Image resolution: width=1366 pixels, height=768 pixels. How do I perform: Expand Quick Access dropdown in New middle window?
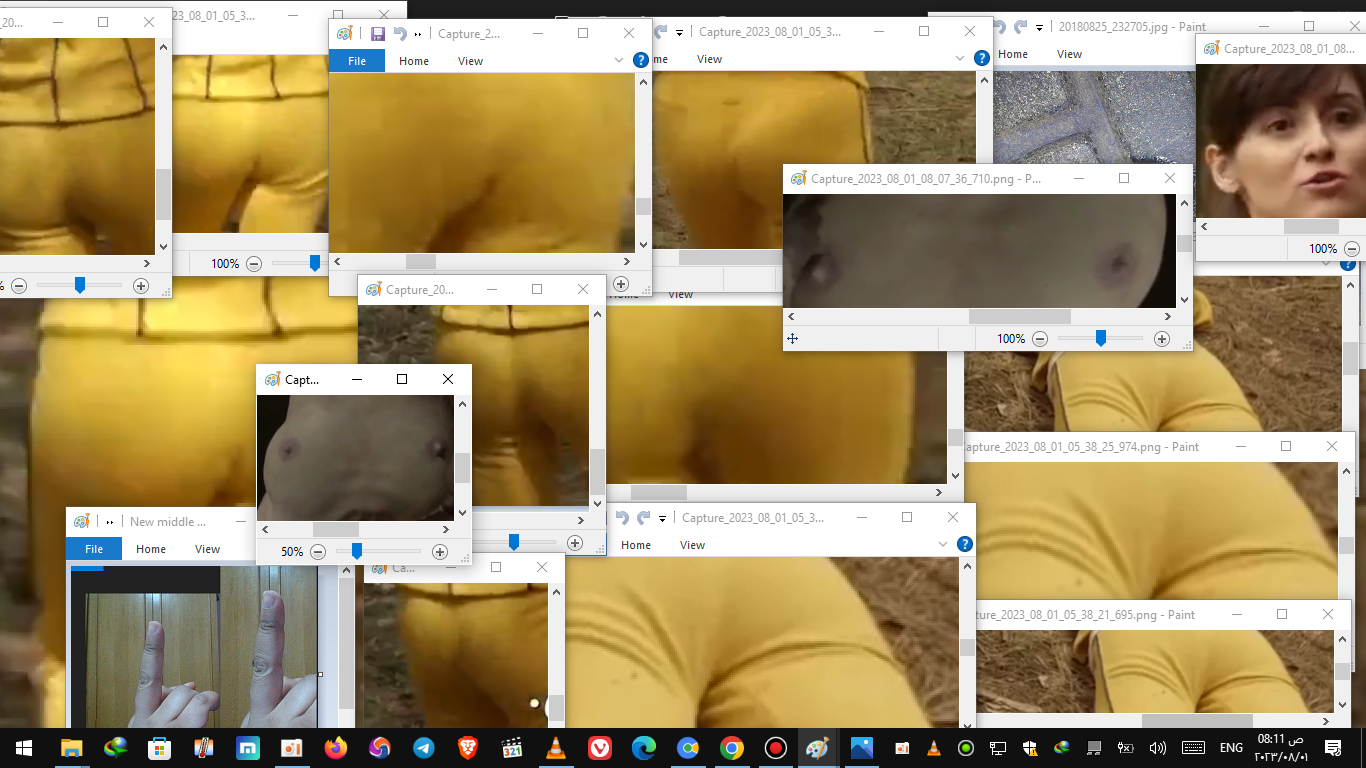click(x=109, y=522)
